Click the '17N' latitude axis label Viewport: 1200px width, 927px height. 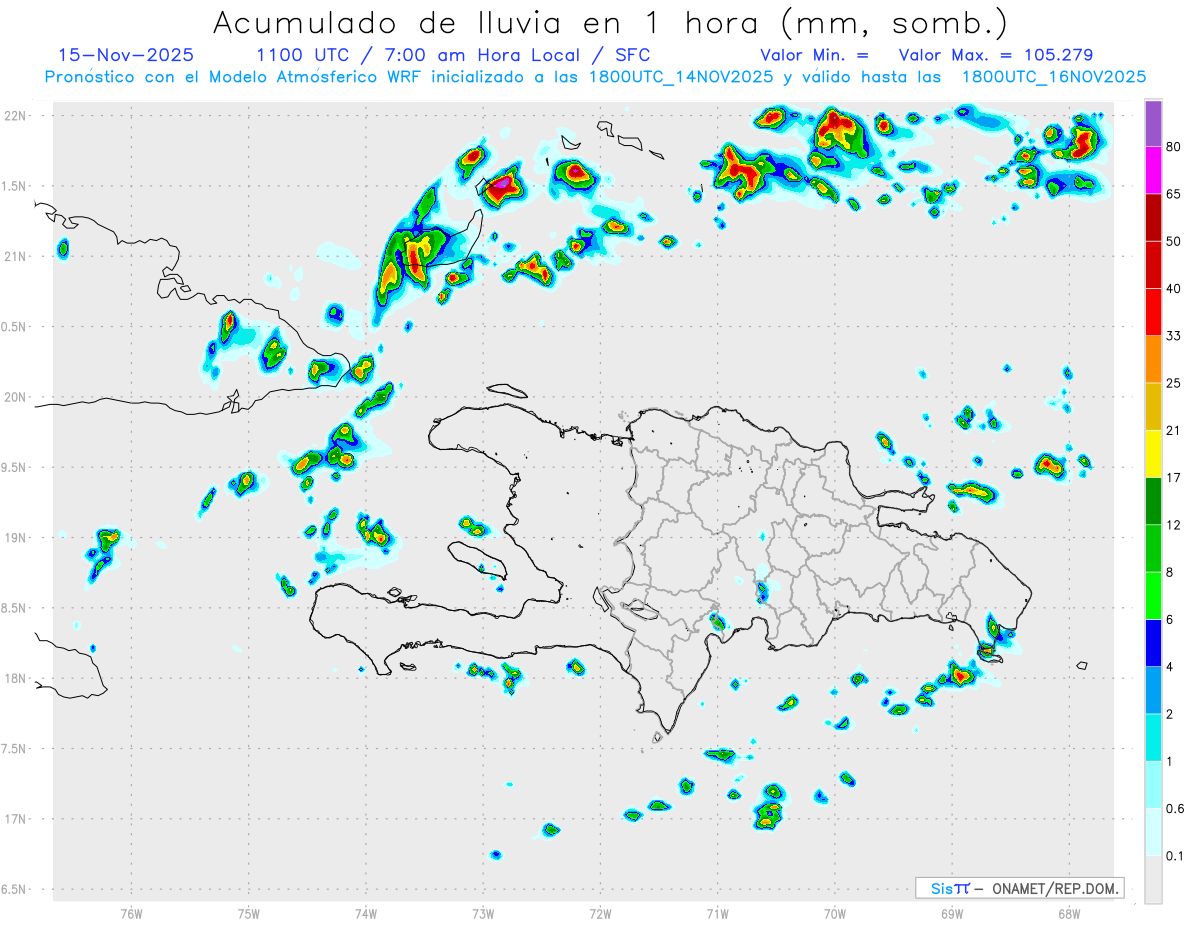point(15,819)
